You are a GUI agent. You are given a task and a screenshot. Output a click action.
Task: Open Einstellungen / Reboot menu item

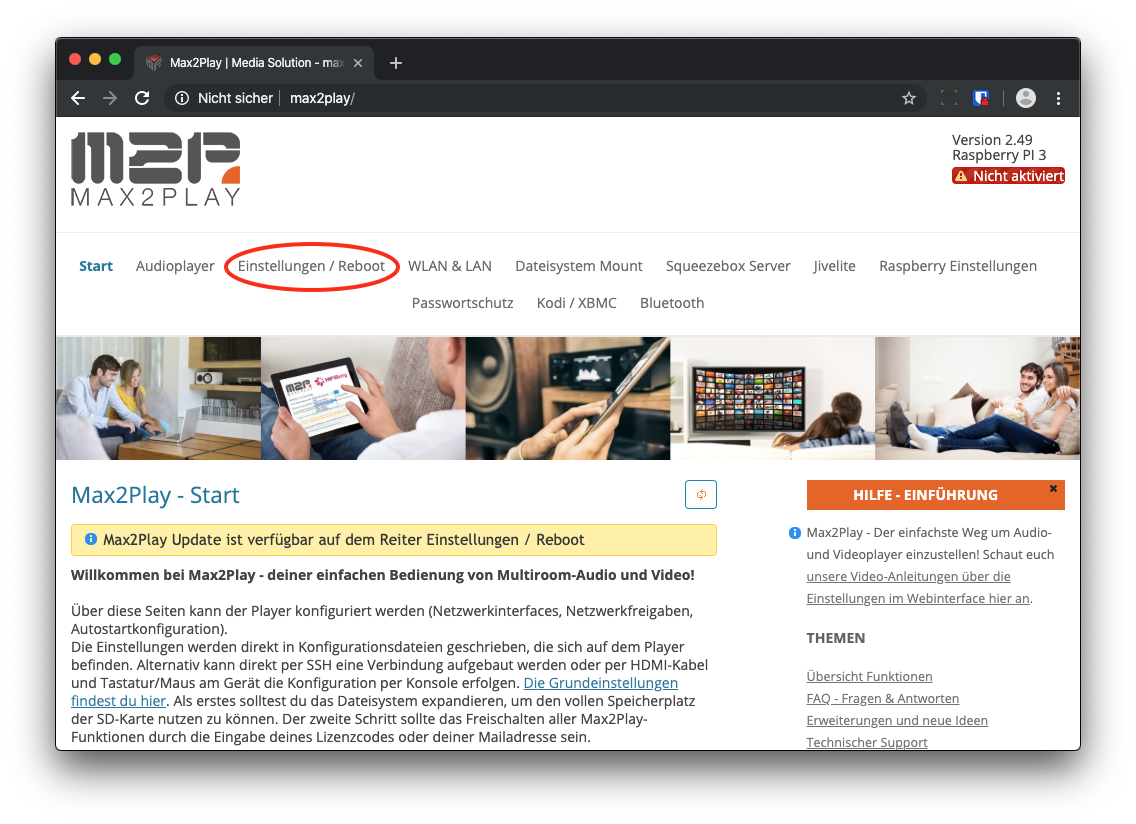pos(311,266)
